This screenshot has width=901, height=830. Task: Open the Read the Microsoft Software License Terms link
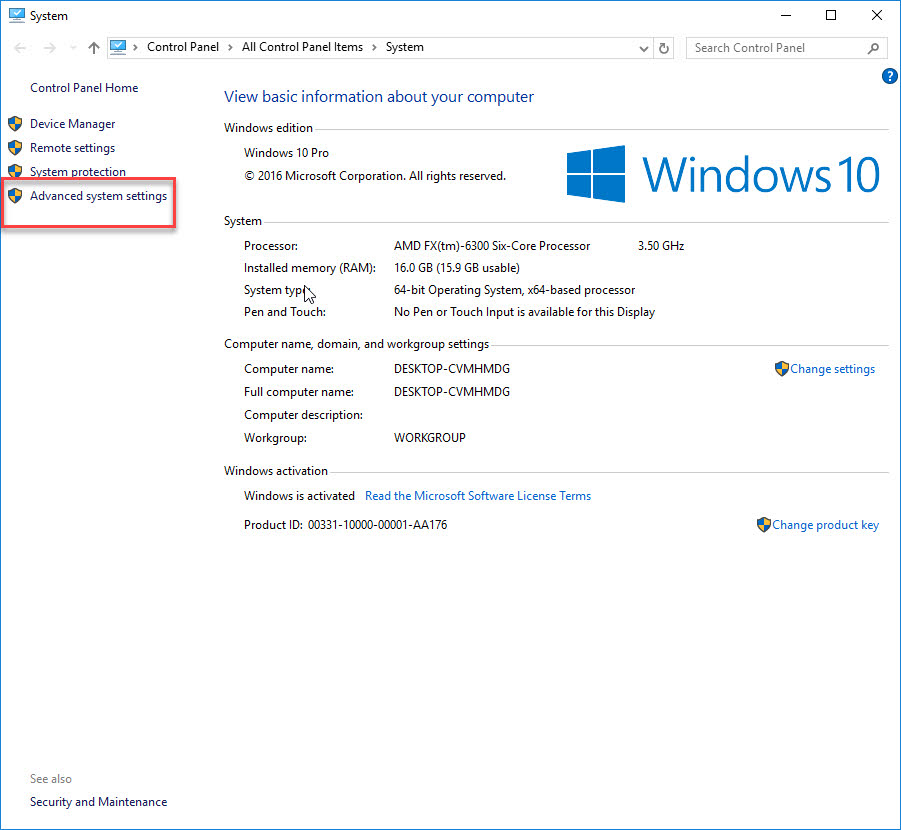point(478,495)
